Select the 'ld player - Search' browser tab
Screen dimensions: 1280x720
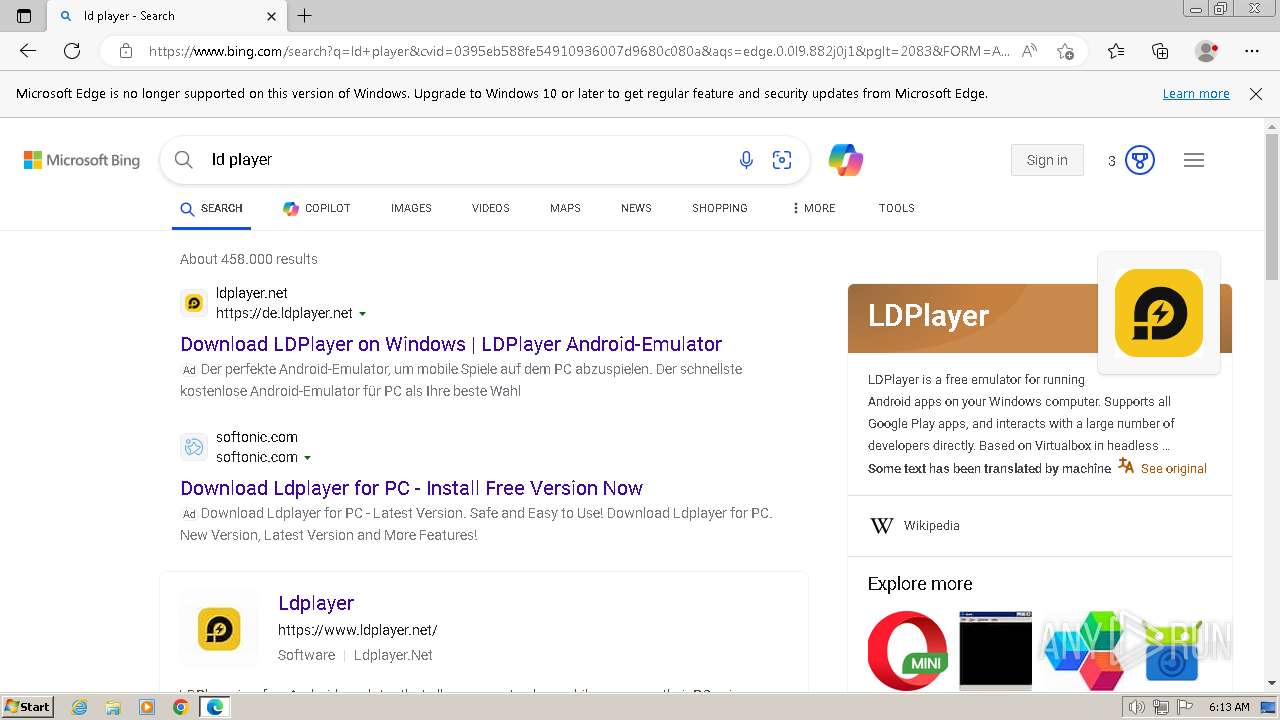coord(165,16)
